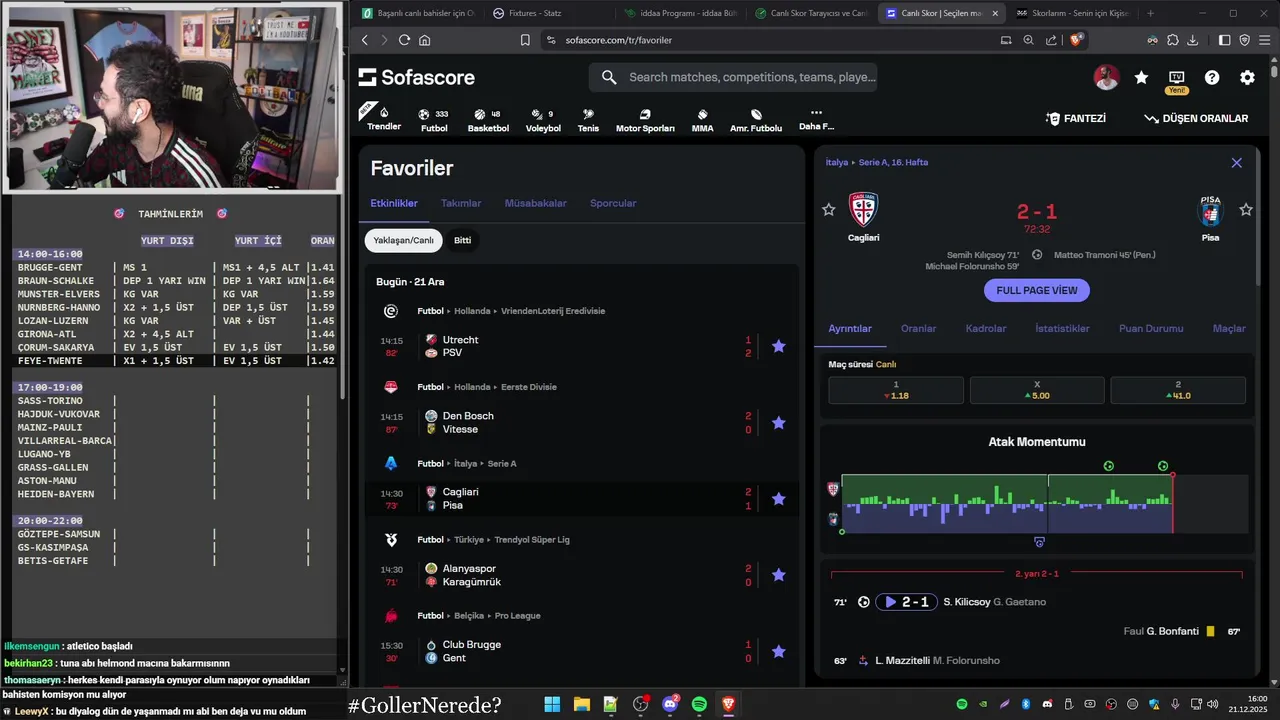The image size is (1280, 720).
Task: Open the Brave Shields icon
Action: point(1076,40)
